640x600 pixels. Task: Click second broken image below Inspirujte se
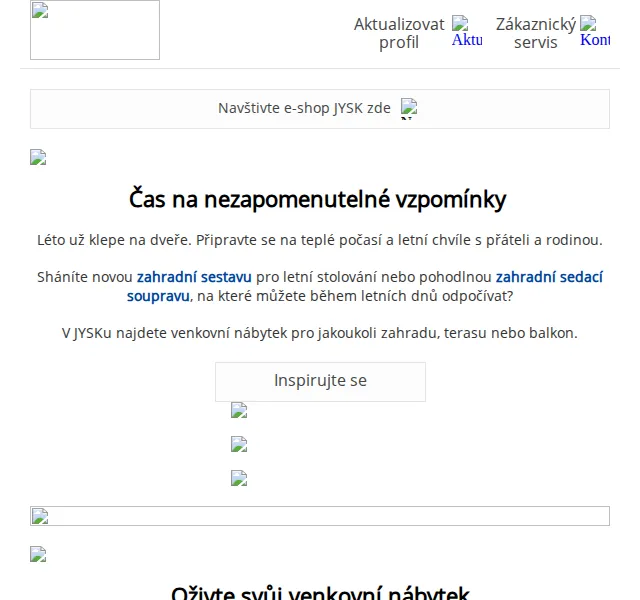[239, 444]
